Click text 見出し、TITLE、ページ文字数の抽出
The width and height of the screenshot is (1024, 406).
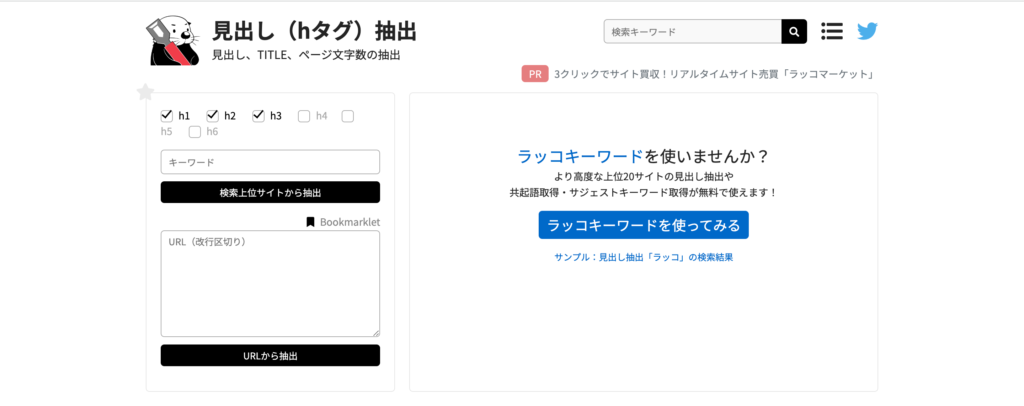[x=306, y=55]
